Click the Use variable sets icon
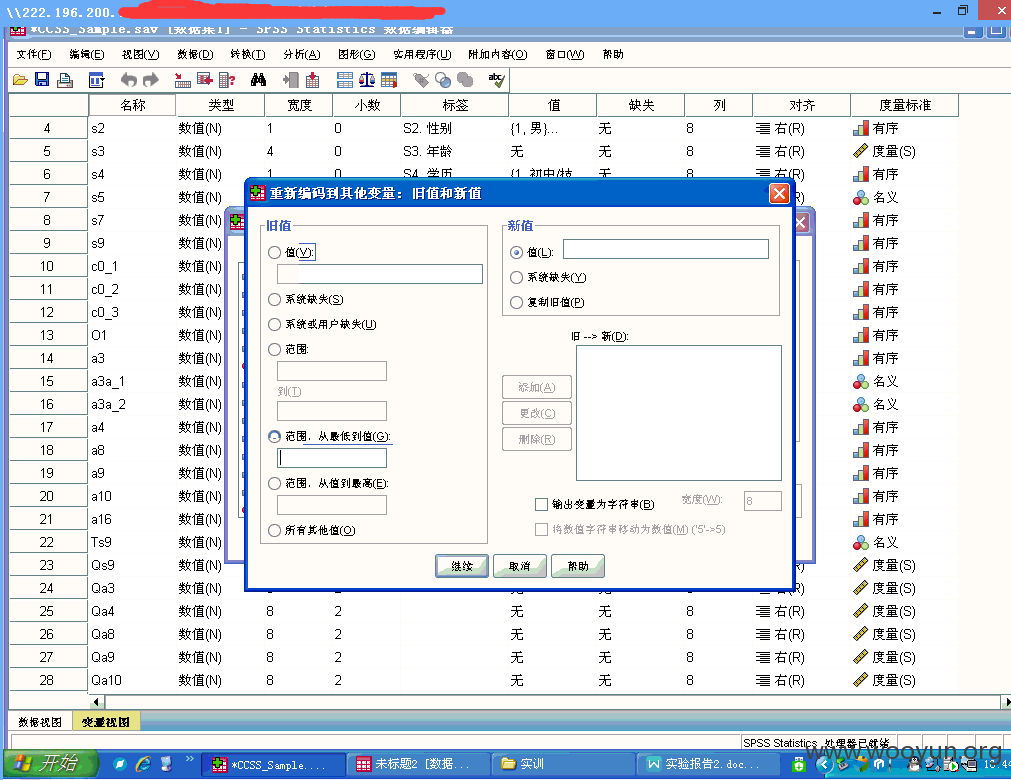The image size is (1011, 780). tap(443, 80)
